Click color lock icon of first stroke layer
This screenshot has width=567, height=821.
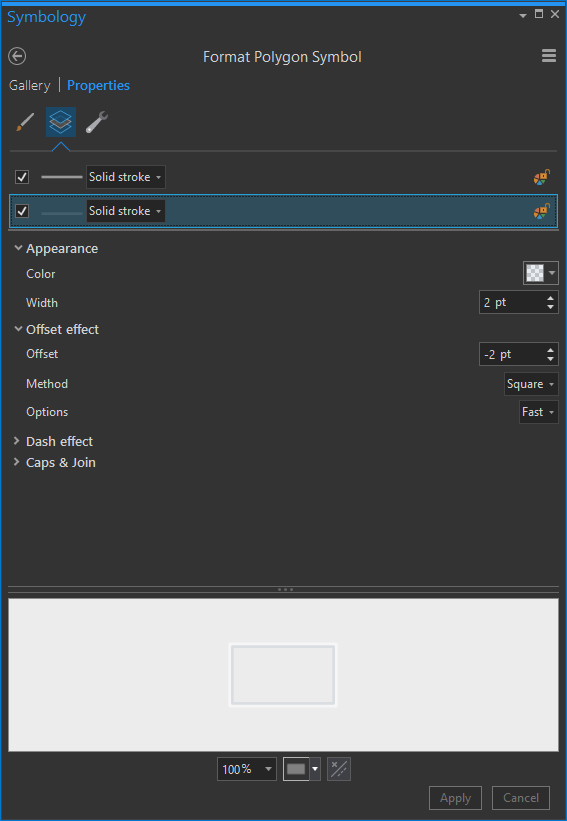click(542, 177)
